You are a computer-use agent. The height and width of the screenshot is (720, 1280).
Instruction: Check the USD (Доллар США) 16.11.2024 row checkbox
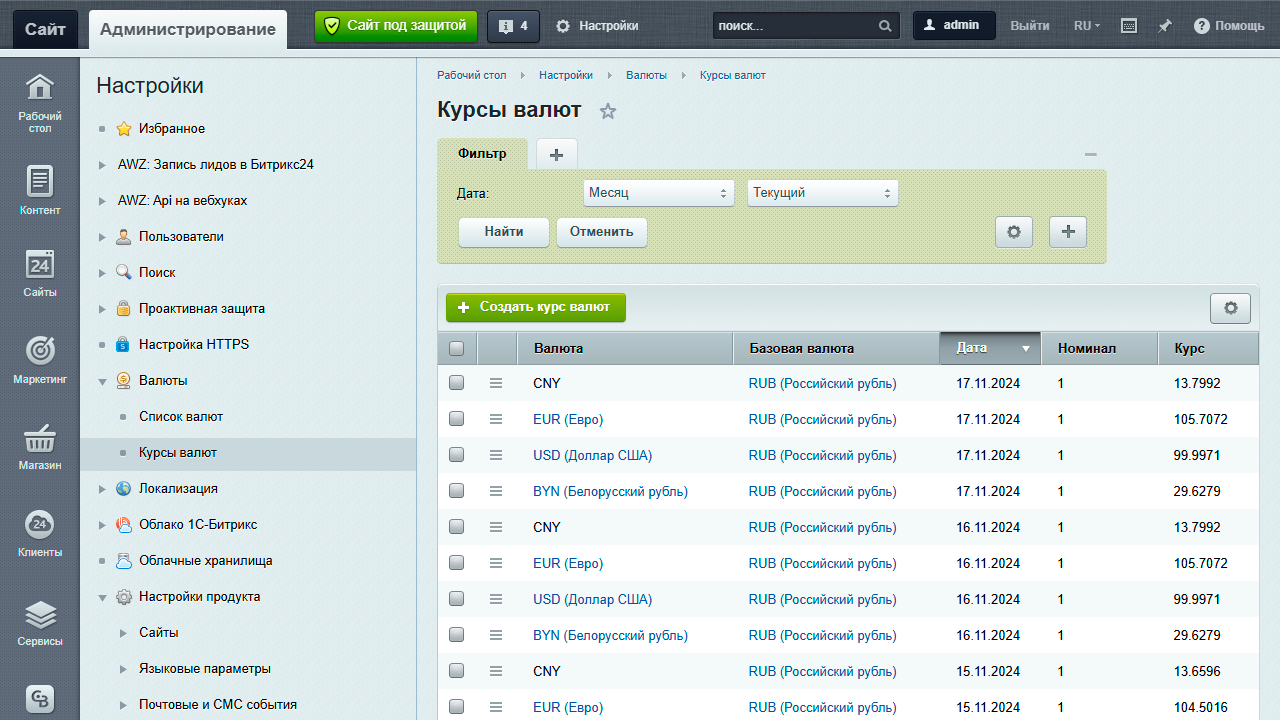457,599
